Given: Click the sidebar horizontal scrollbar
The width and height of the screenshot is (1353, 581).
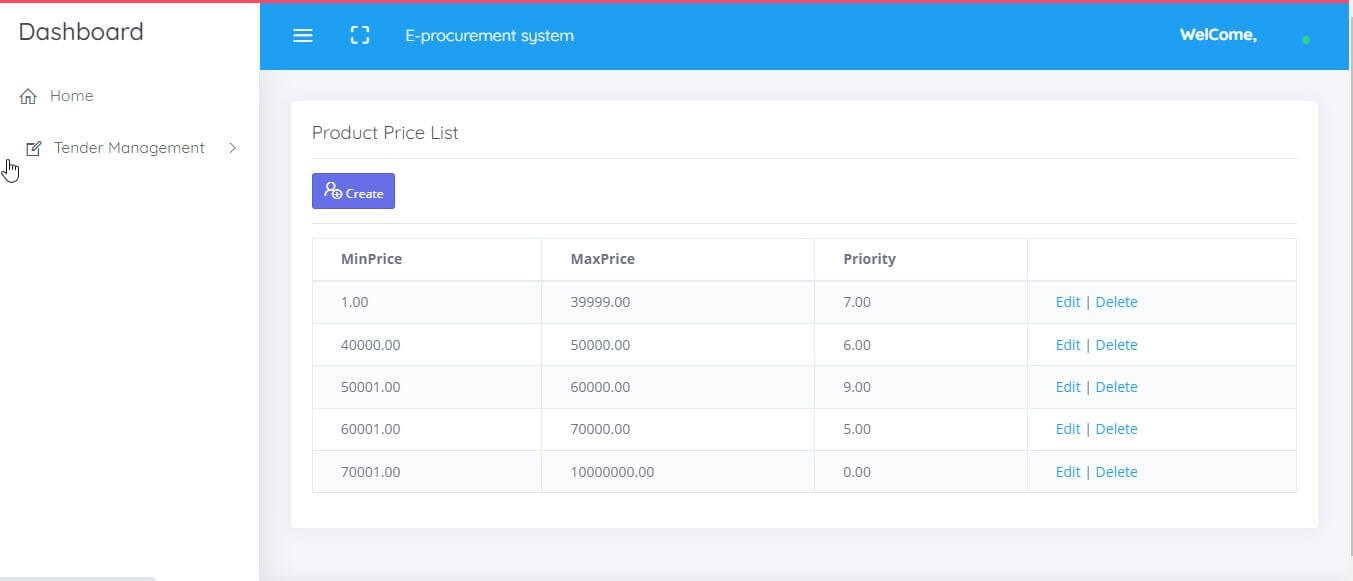Looking at the screenshot, I should 78,578.
